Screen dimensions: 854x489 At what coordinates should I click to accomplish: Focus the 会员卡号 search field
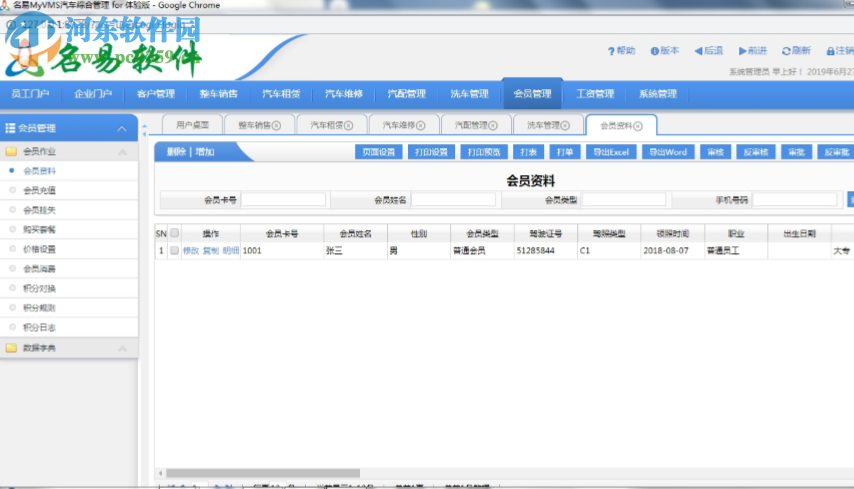pyautogui.click(x=283, y=200)
